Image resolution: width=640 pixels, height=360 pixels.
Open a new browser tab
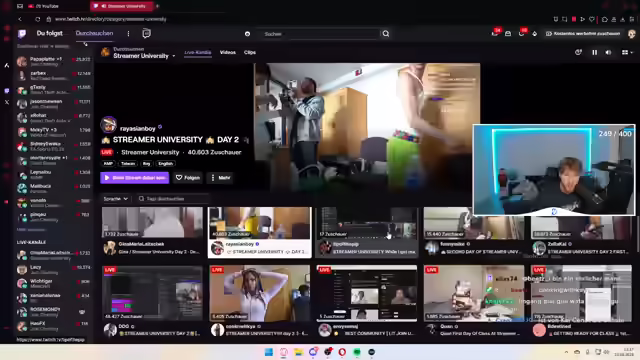click(158, 6)
